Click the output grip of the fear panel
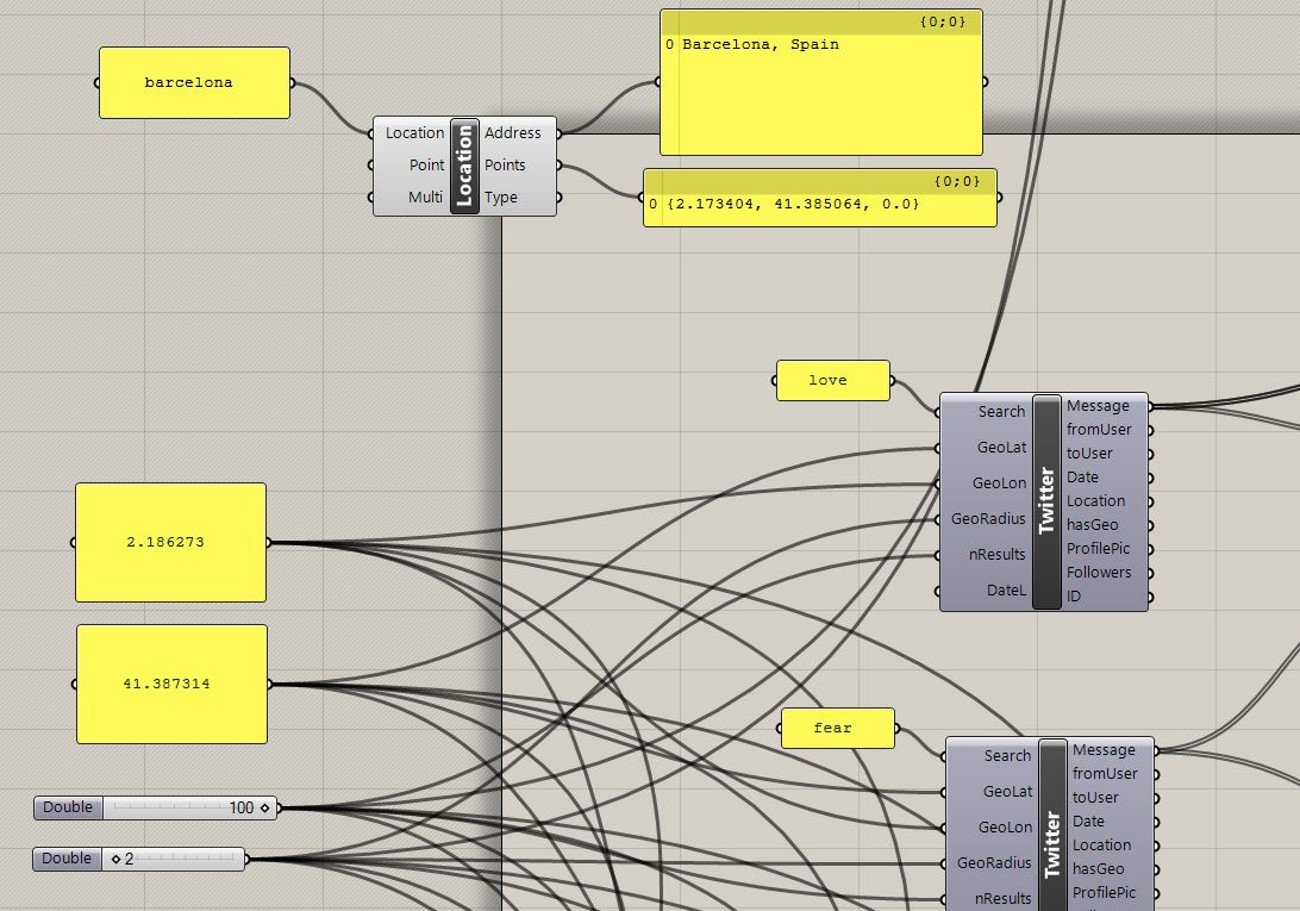 pos(896,728)
